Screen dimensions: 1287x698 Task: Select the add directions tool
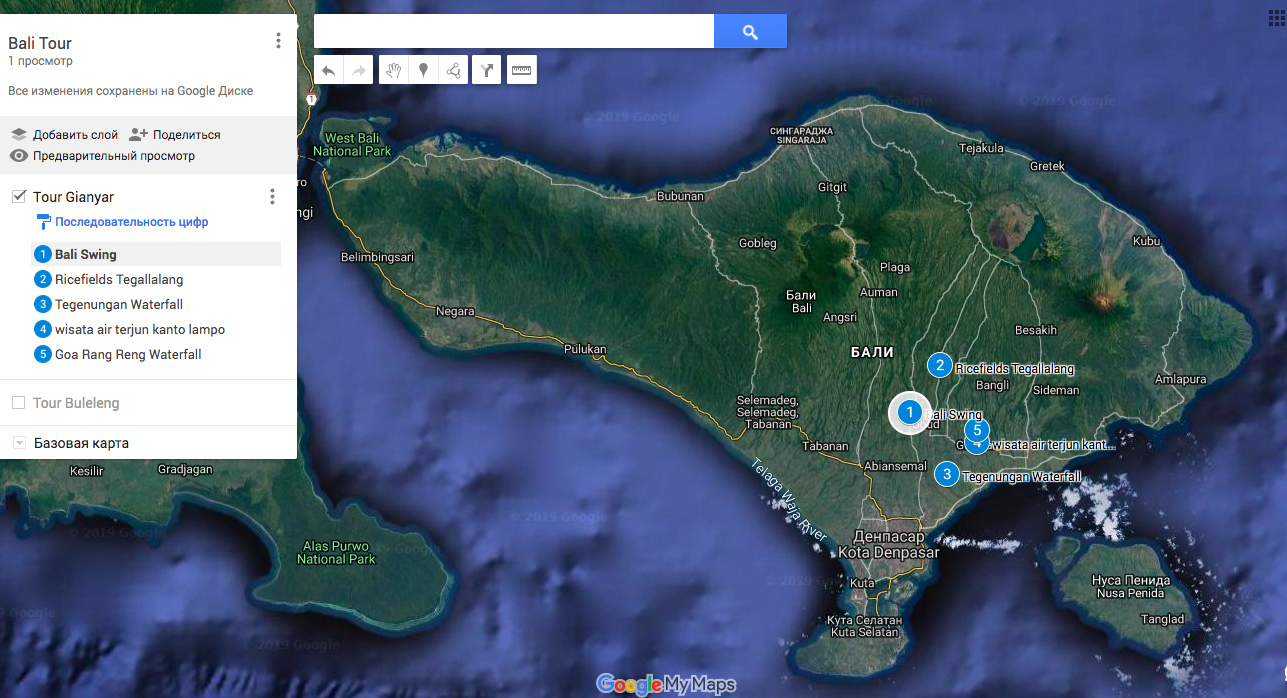(487, 70)
